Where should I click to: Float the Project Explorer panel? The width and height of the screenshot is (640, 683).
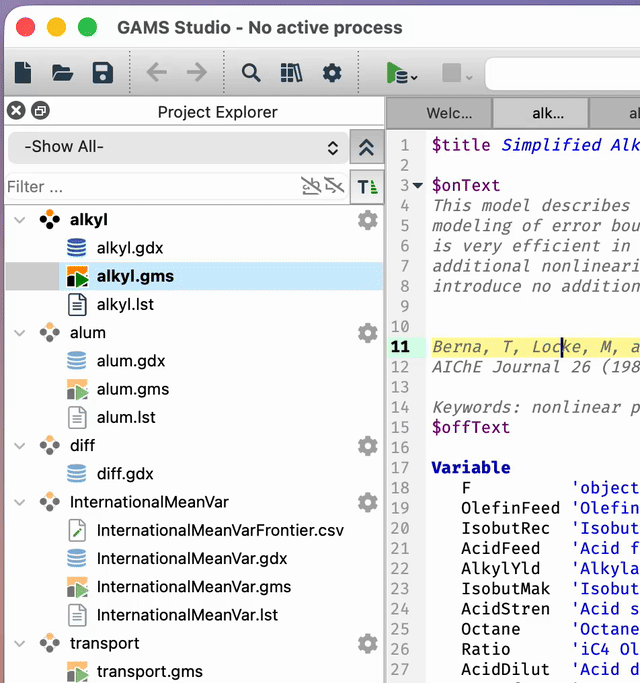coord(40,111)
